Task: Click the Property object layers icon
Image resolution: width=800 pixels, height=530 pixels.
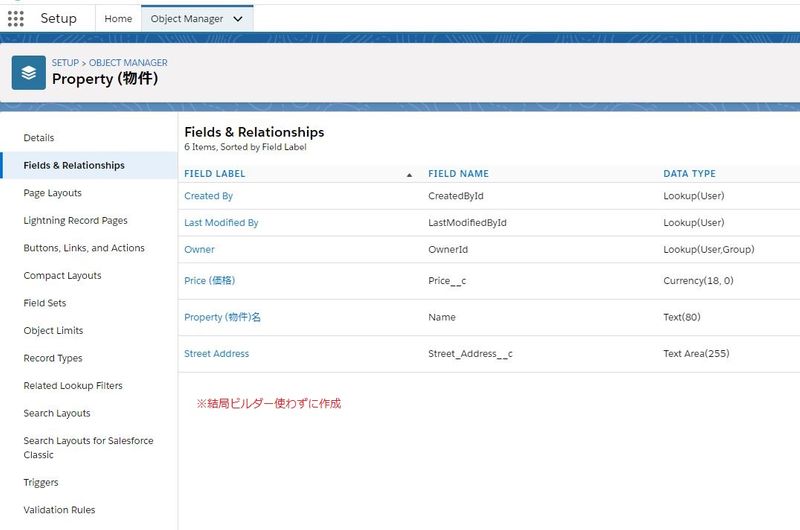Action: [x=29, y=73]
